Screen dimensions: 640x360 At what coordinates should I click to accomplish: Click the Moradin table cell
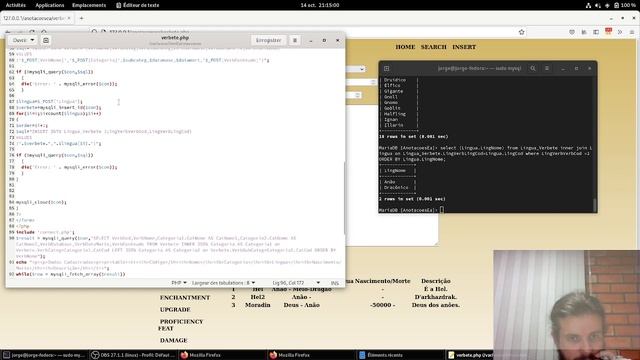258,305
